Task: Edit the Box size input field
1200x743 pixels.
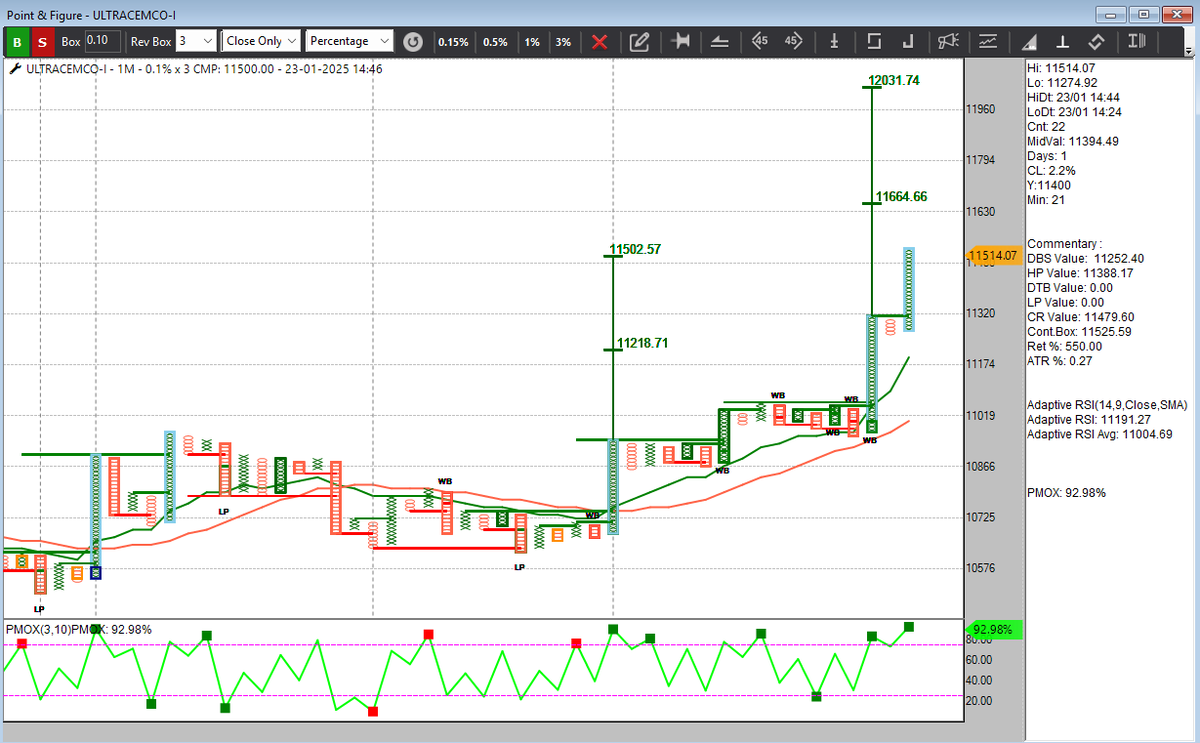Action: coord(103,41)
